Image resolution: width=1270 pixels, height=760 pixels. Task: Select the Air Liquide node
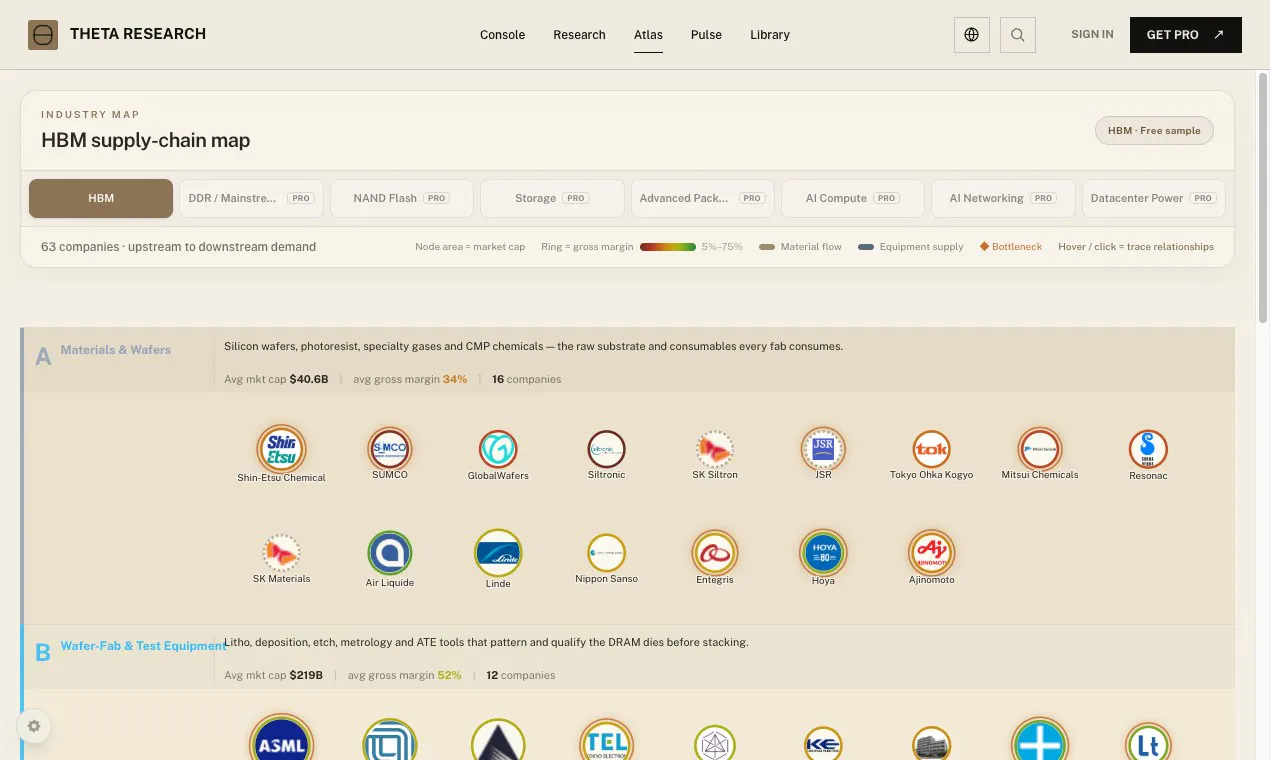(x=390, y=553)
